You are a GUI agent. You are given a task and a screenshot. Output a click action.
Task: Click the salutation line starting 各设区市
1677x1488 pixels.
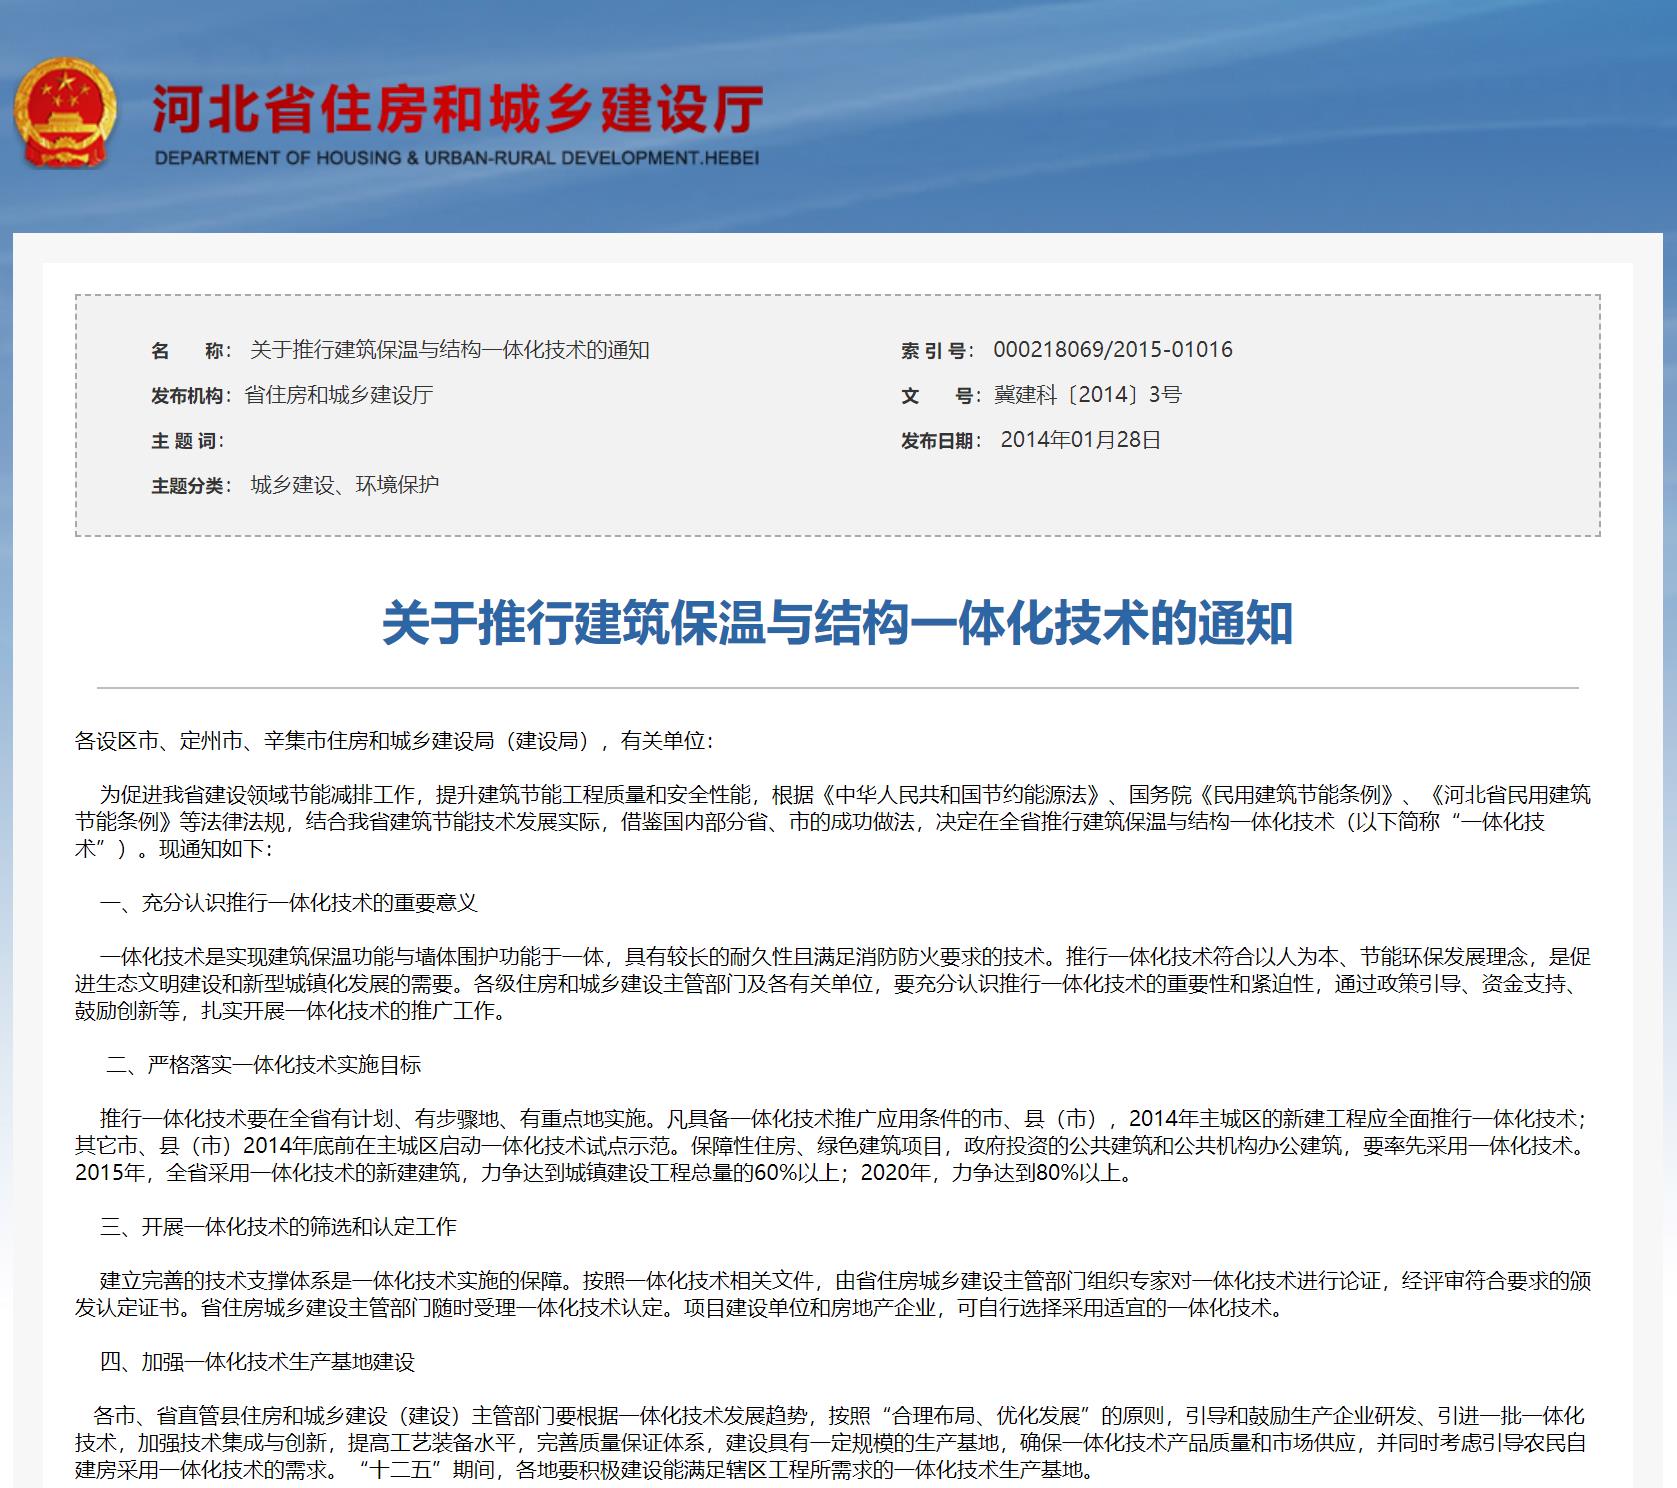pos(394,741)
